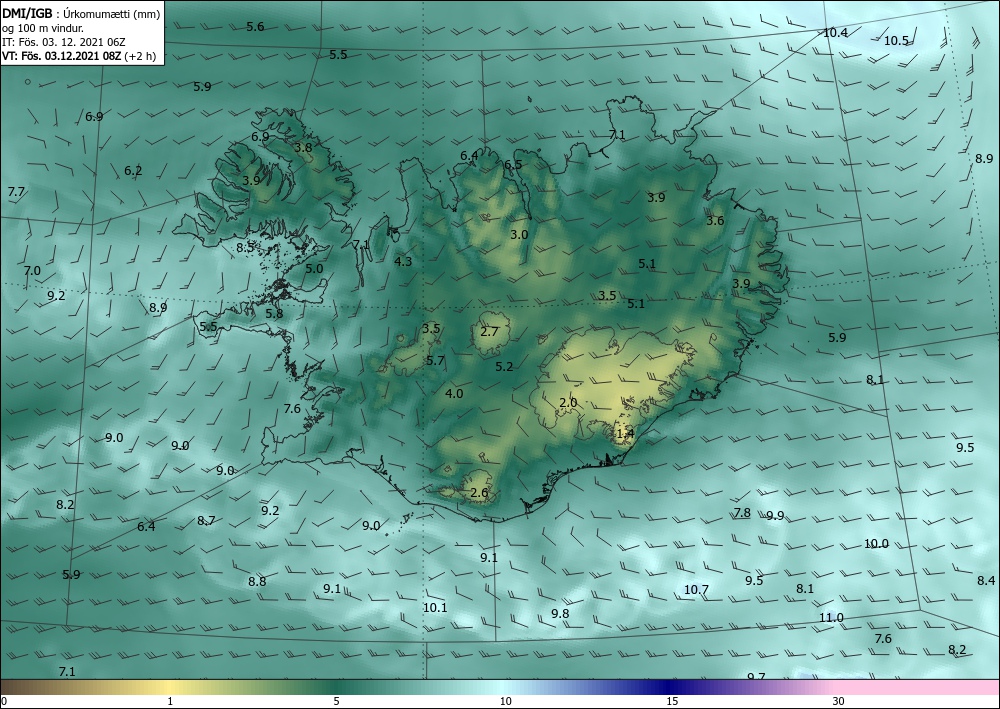Click the map value 6.2
Screen dimensions: 1000x709
tap(133, 171)
